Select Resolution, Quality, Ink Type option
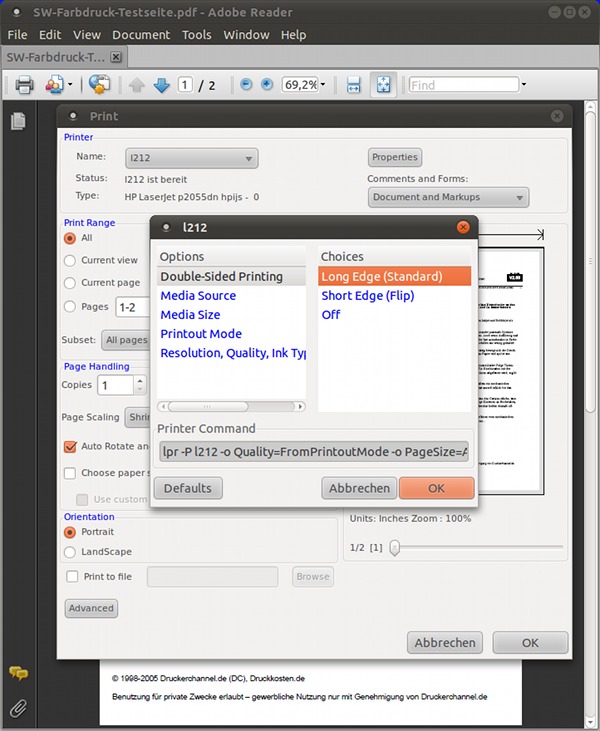The image size is (600, 731). coord(231,353)
